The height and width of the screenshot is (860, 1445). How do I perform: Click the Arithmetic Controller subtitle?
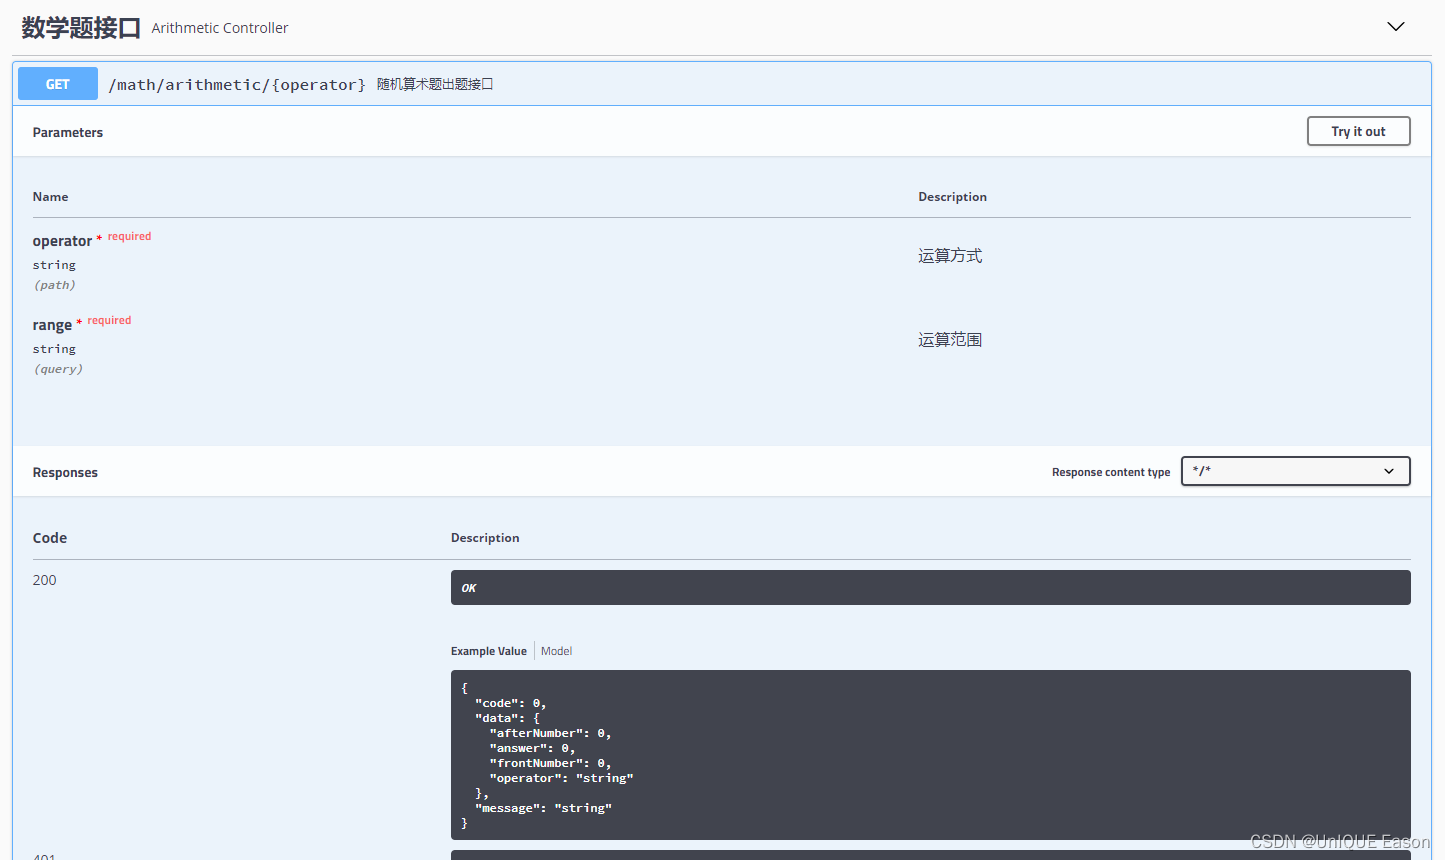pos(220,28)
